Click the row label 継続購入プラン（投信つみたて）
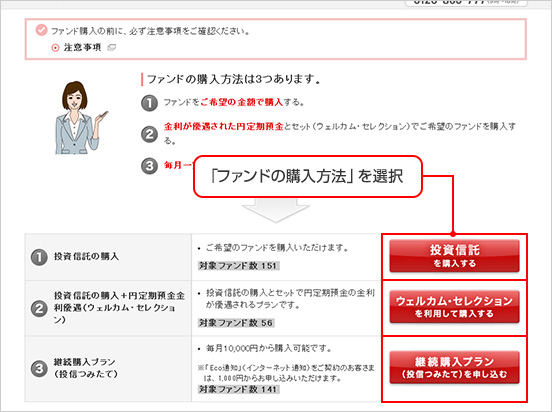Image resolution: width=552 pixels, height=412 pixels. pos(85,368)
